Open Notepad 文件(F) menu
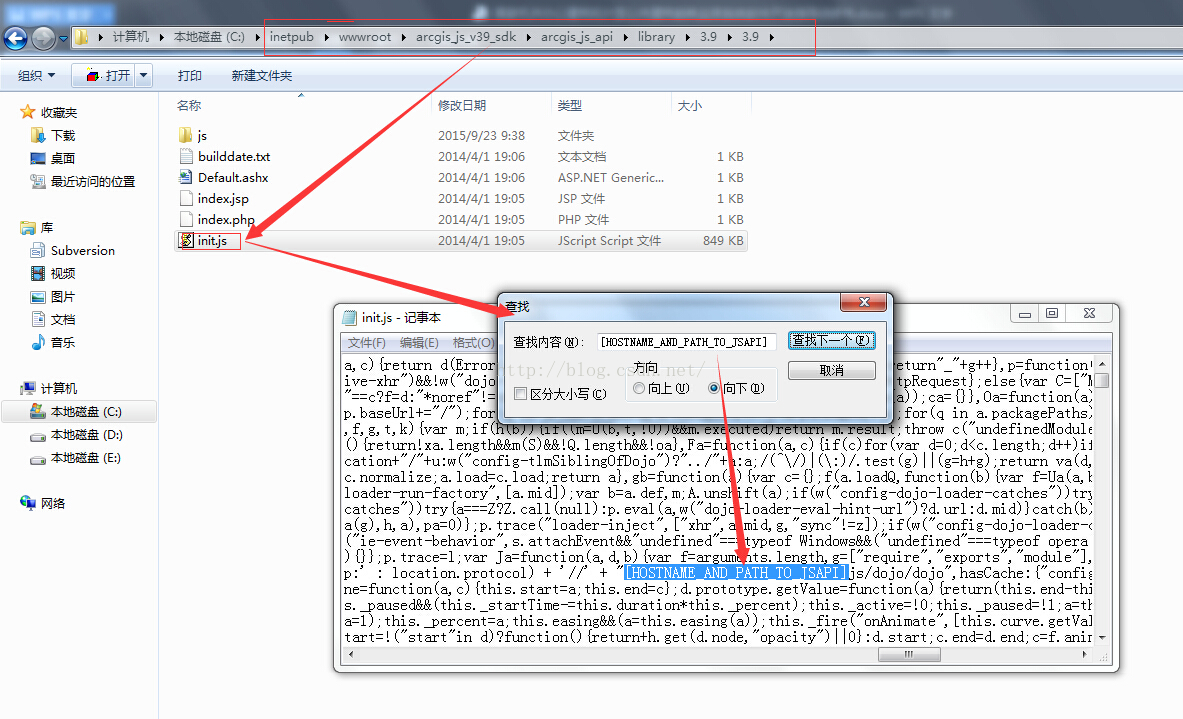Viewport: 1183px width, 719px height. (x=367, y=343)
